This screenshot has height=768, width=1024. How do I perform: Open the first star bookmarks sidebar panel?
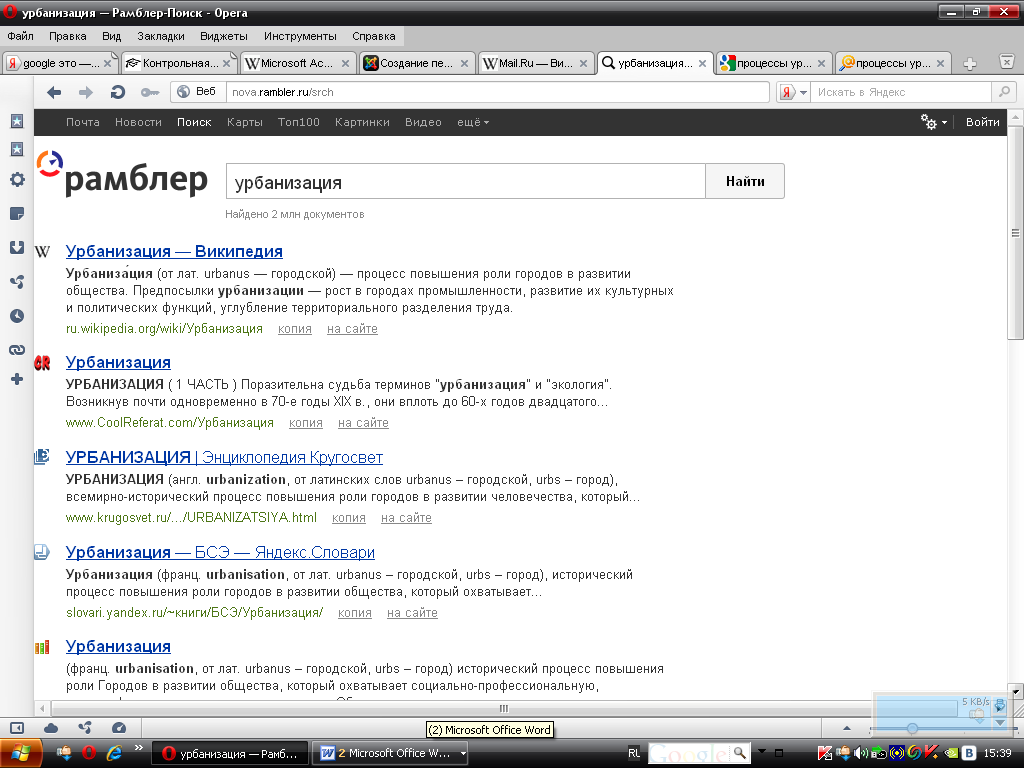[x=17, y=121]
